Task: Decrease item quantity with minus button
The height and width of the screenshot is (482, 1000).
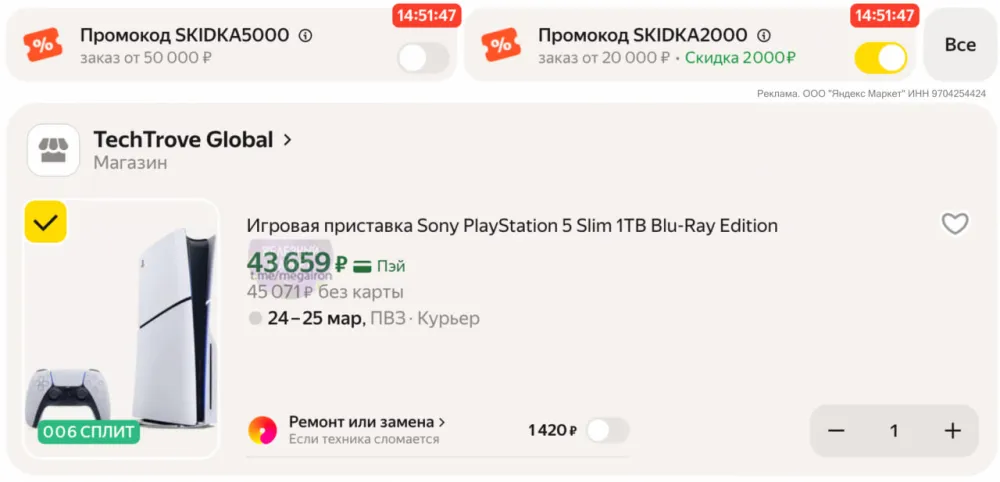Action: pos(837,431)
